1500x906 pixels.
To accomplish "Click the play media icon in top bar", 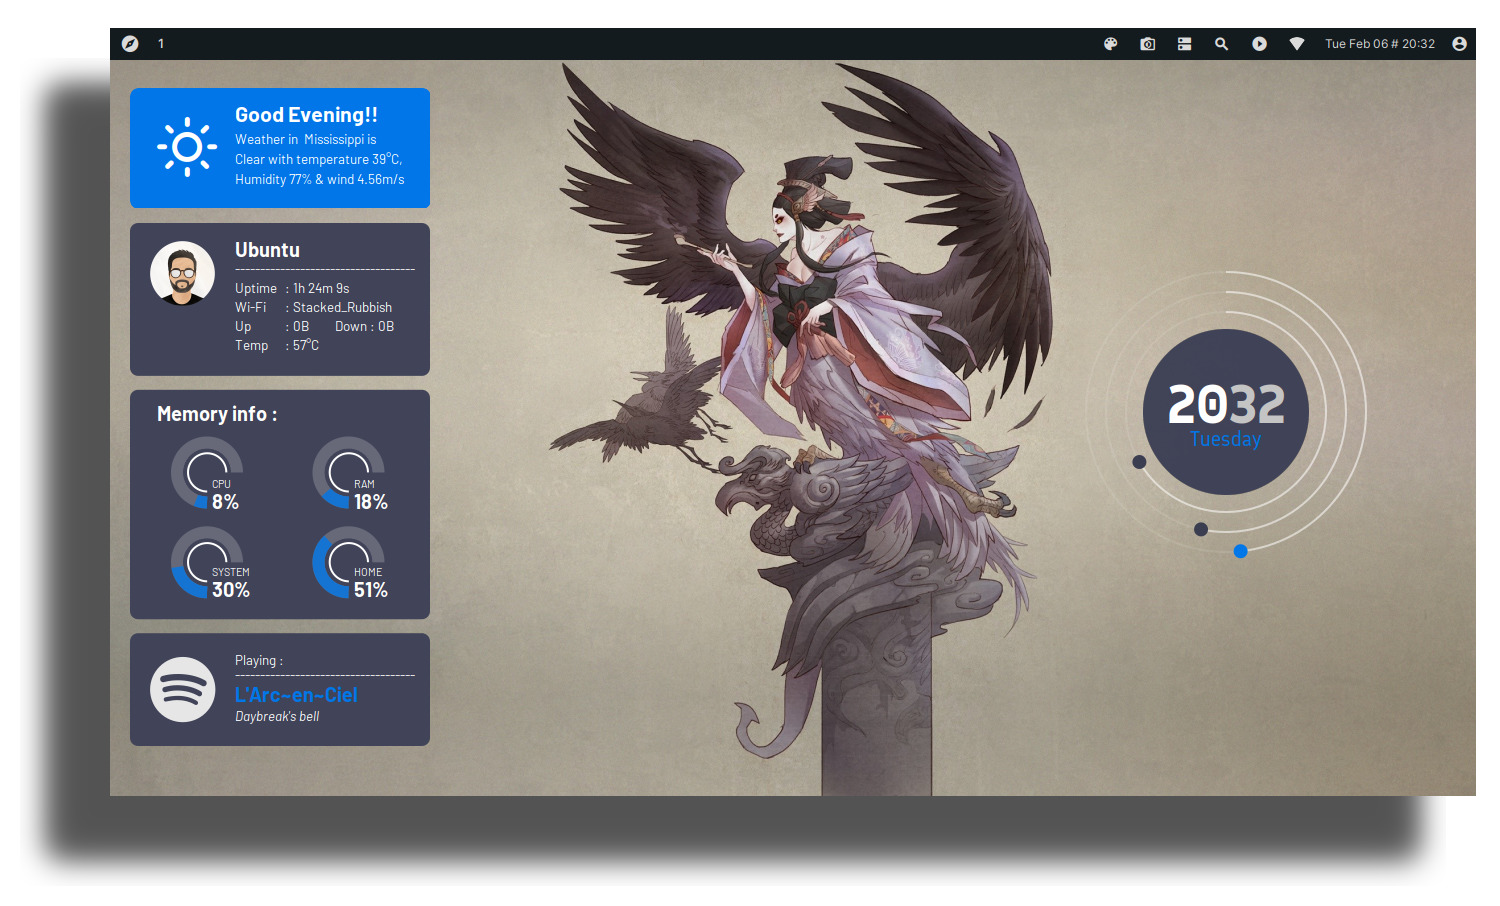I will click(1259, 44).
